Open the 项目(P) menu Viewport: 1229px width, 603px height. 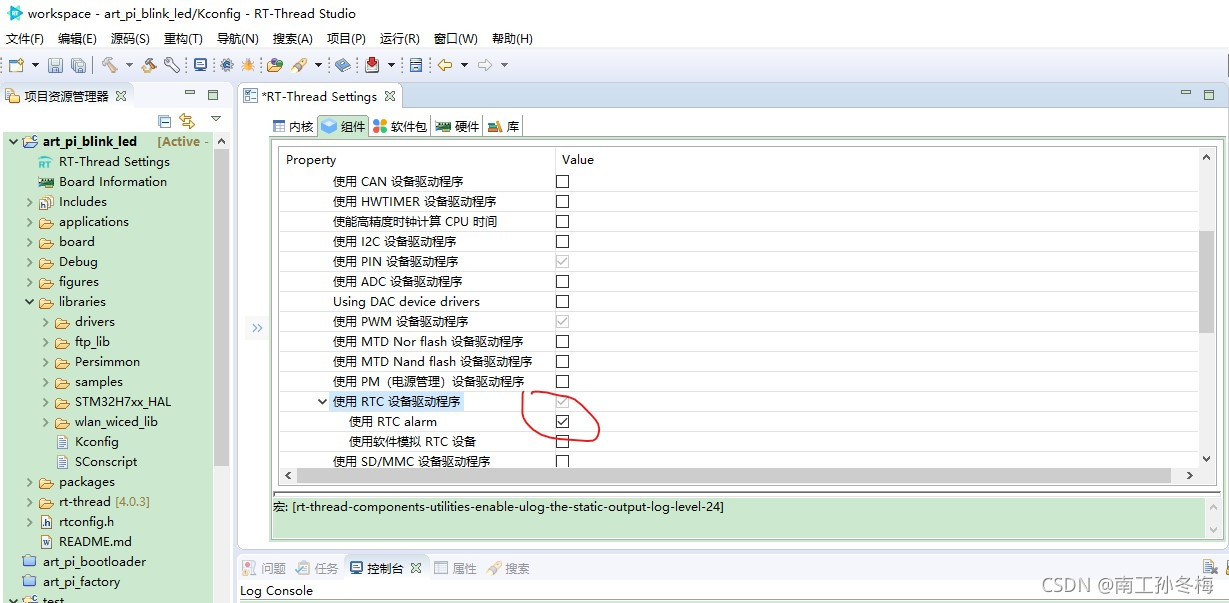(346, 38)
